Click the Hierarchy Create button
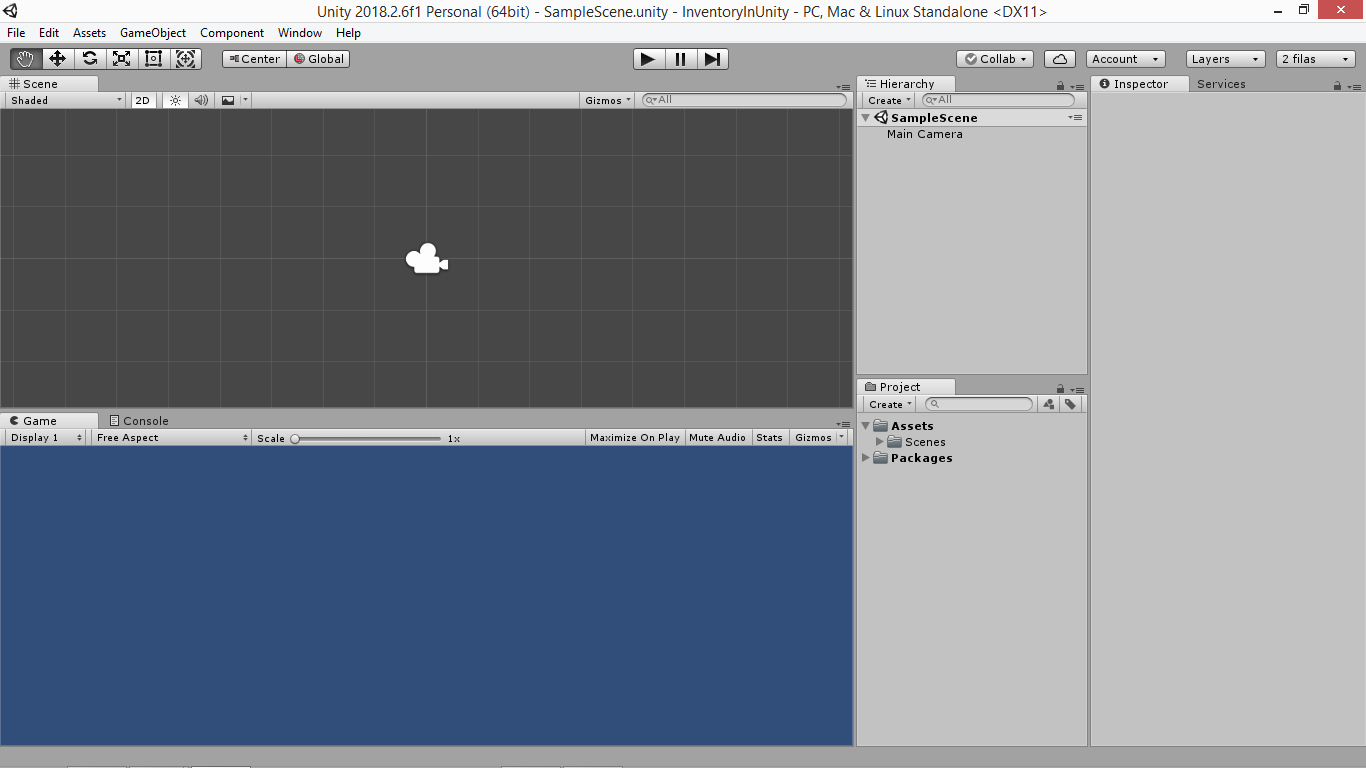This screenshot has width=1366, height=768. (x=889, y=100)
